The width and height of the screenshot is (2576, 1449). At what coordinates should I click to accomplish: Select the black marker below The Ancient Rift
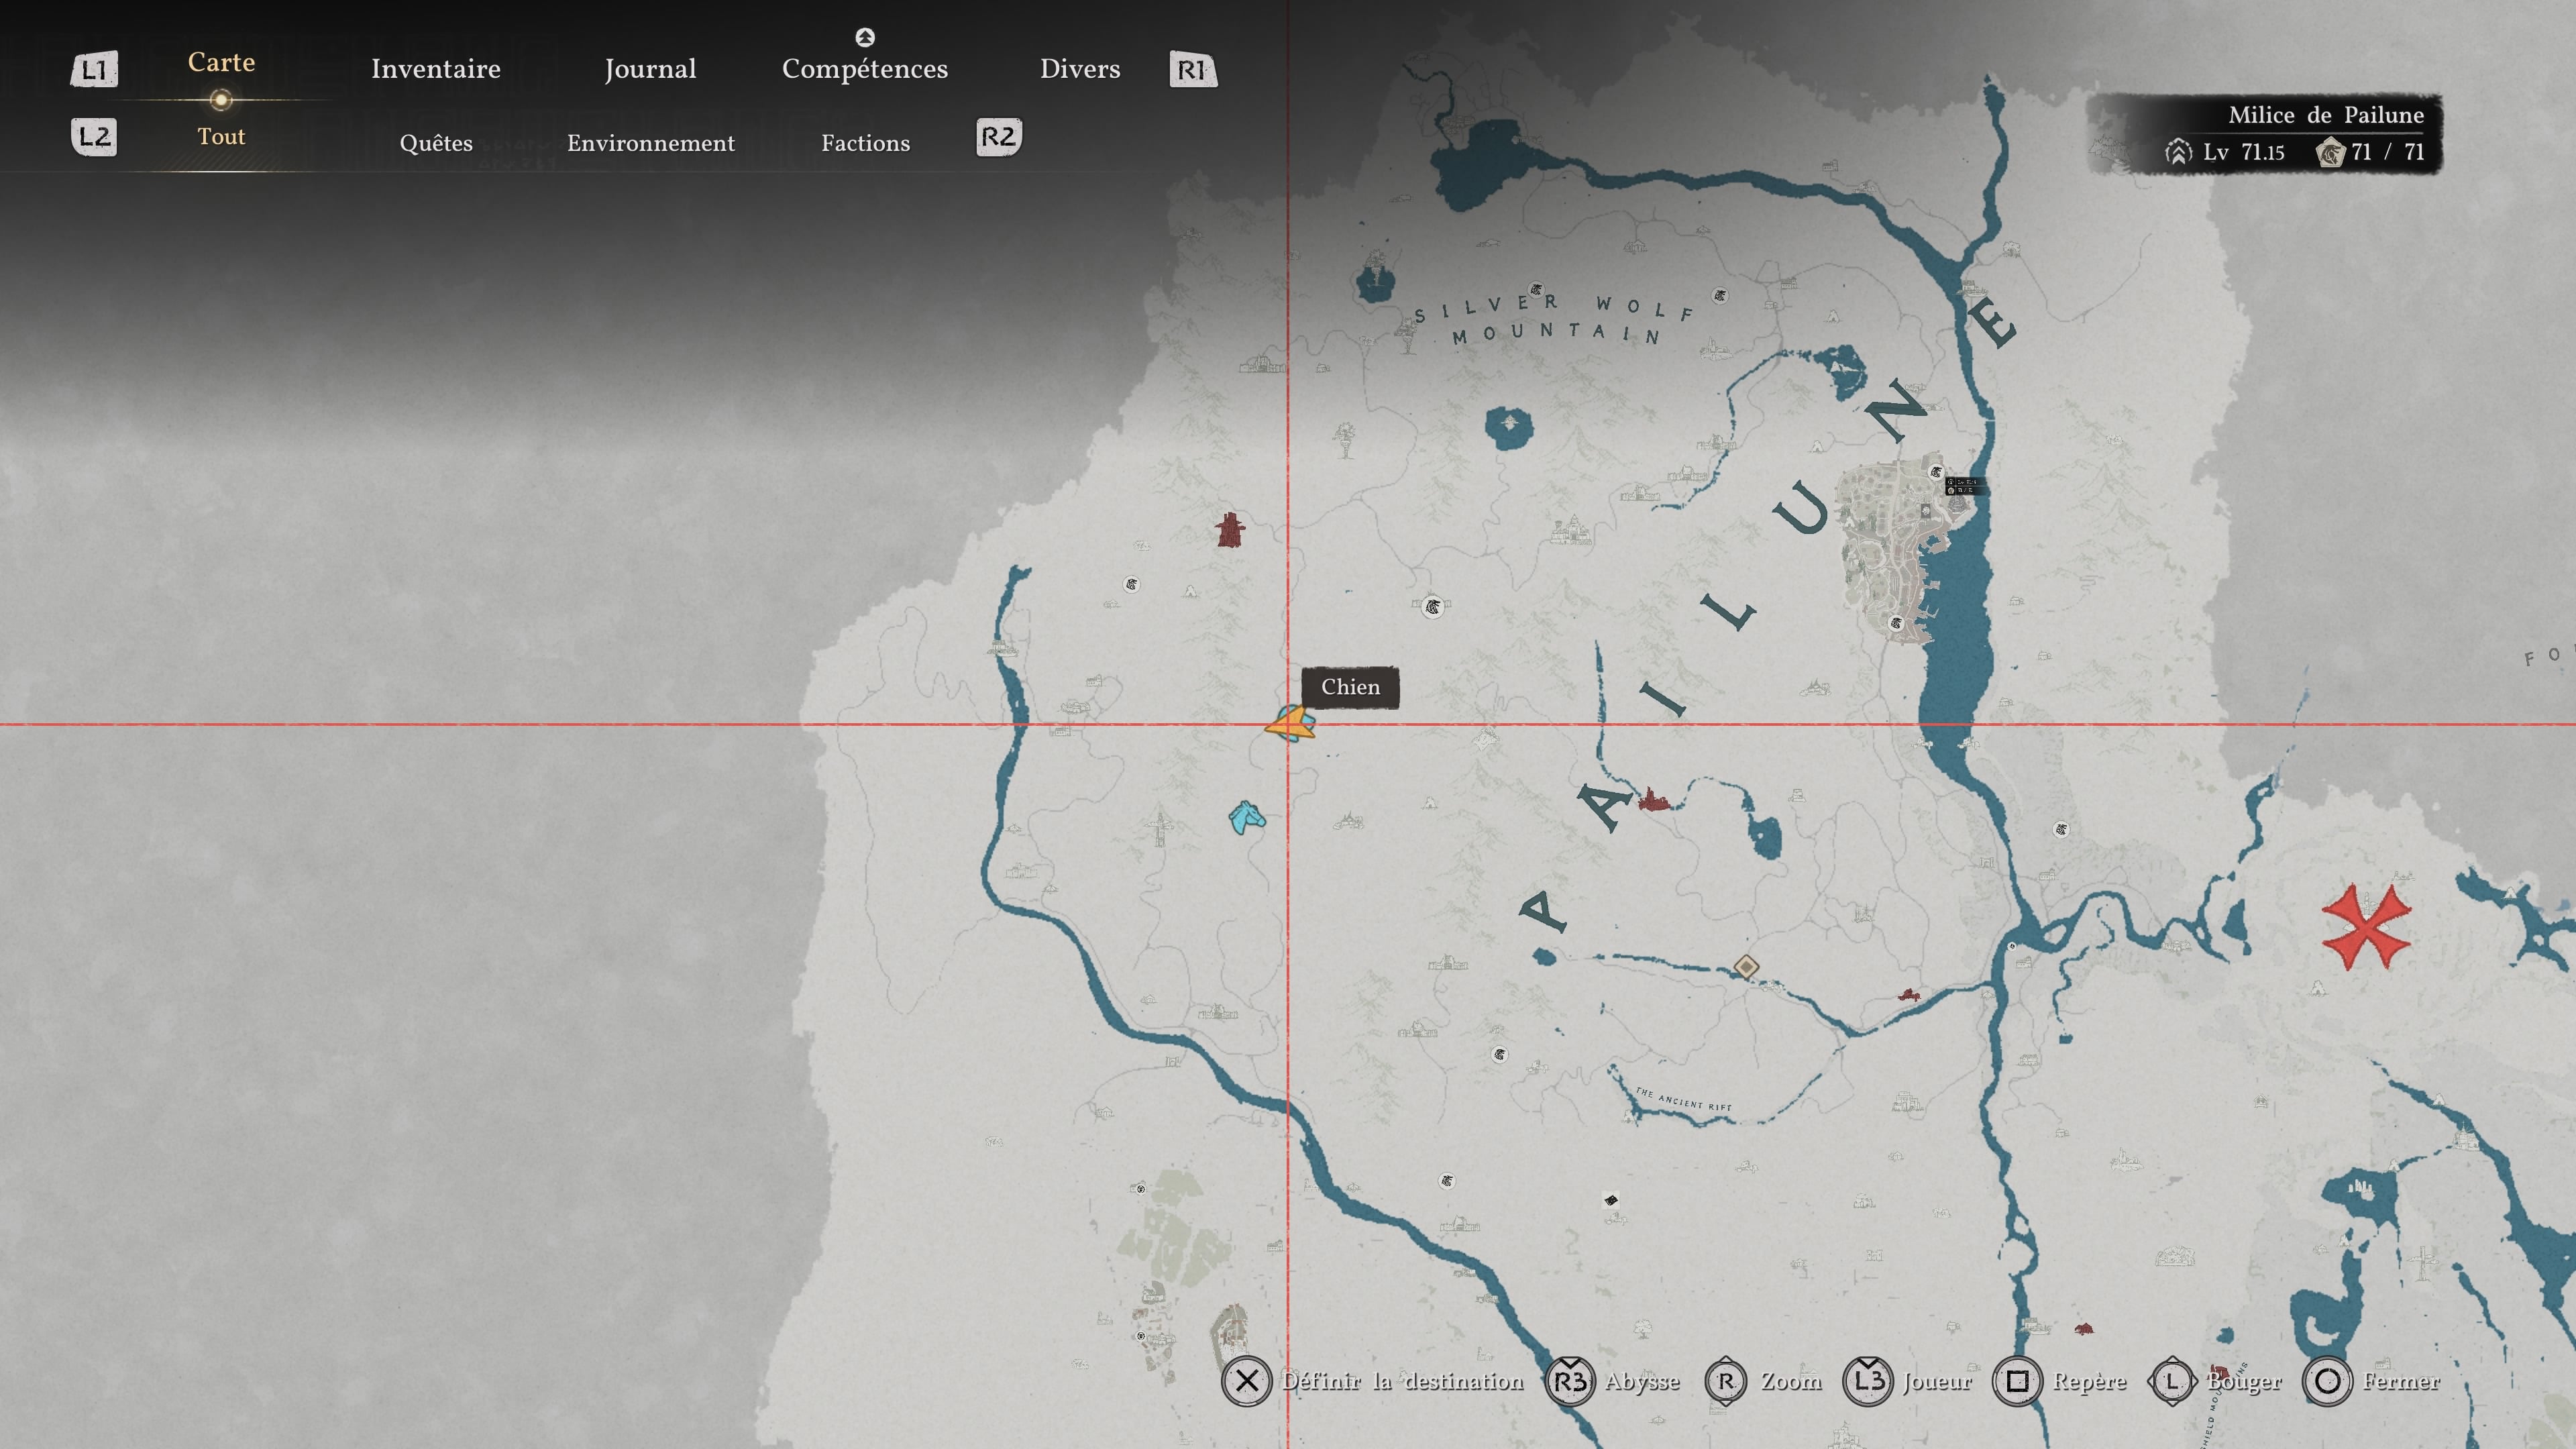tap(1611, 1200)
